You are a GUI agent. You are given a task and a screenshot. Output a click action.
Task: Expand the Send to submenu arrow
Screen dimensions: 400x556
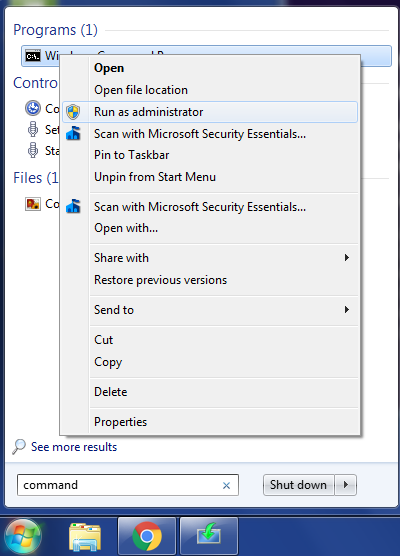point(347,310)
